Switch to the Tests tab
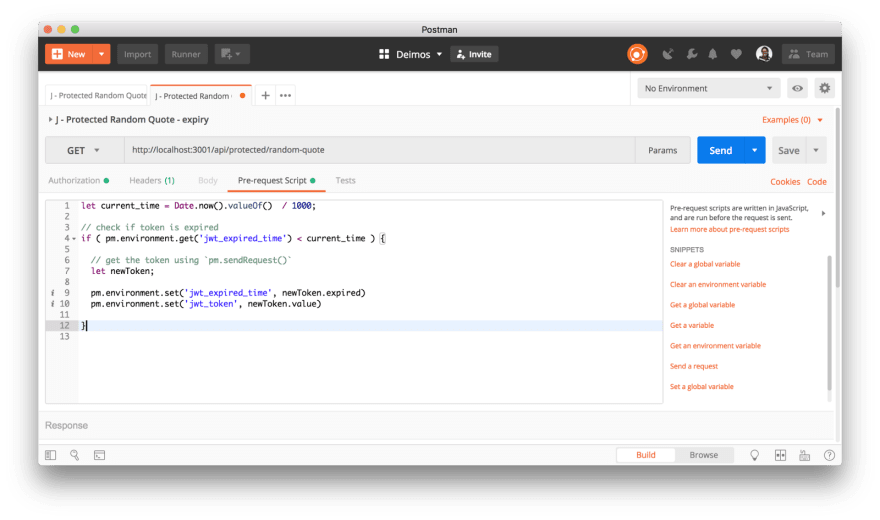Screen dimensions: 880x520 click(x=345, y=181)
